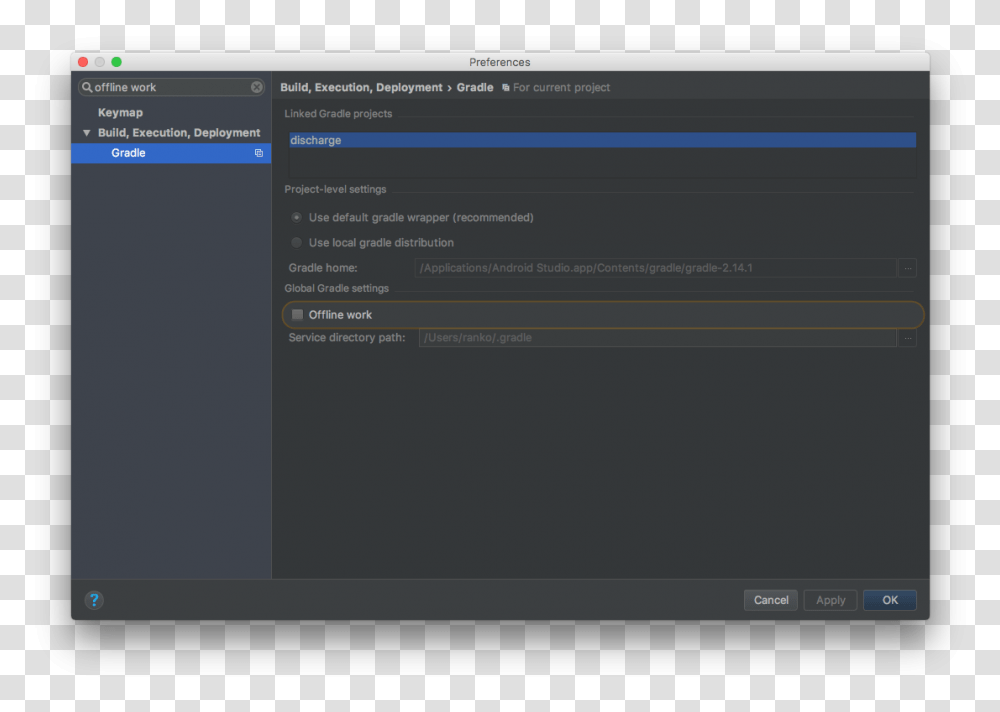Click the icon before For current project
1000x712 pixels.
coord(506,88)
